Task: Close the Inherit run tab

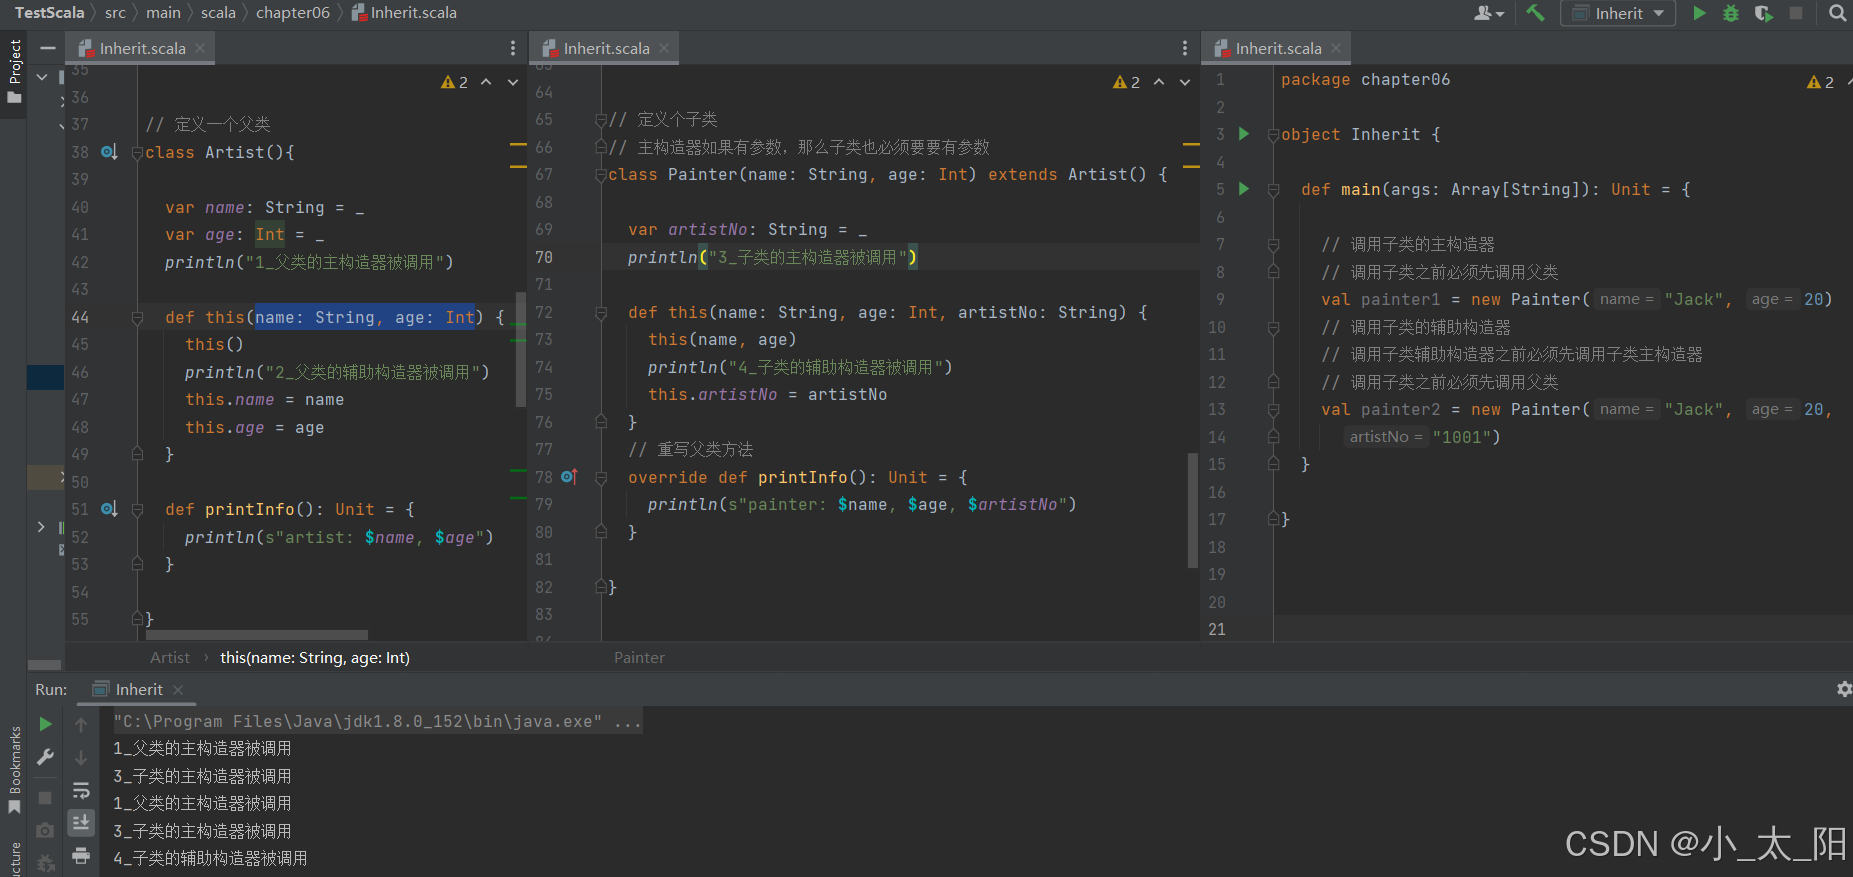Action: (x=178, y=690)
